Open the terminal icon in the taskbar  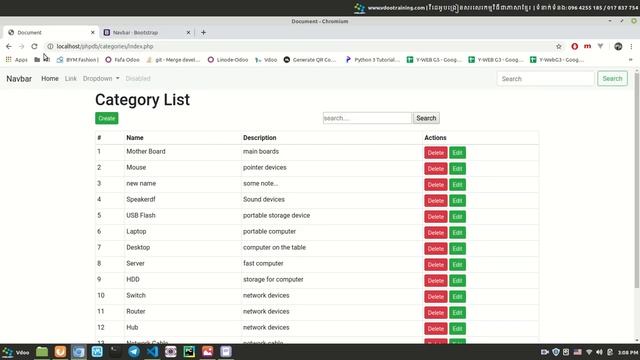pos(116,352)
